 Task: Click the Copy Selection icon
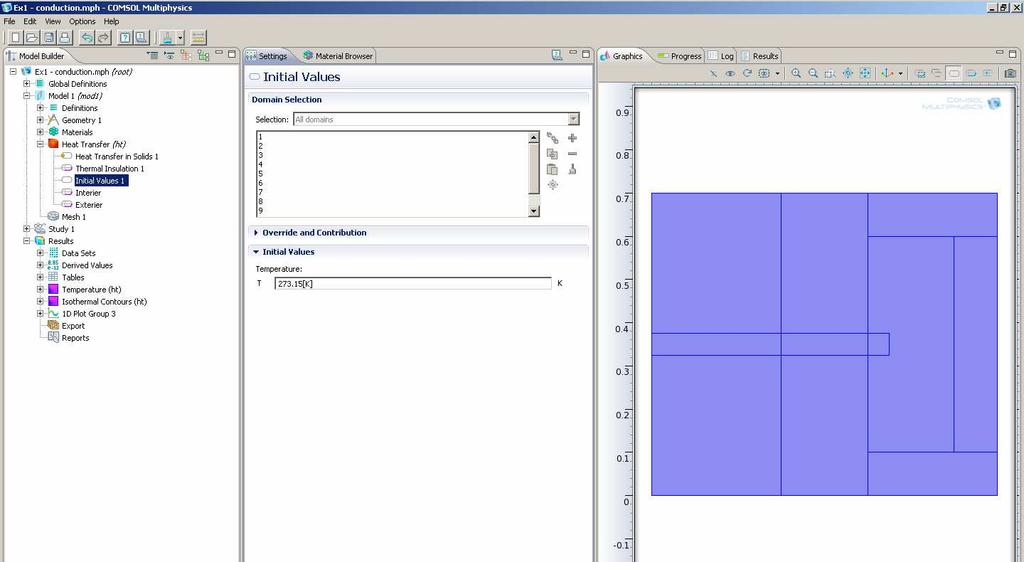552,154
